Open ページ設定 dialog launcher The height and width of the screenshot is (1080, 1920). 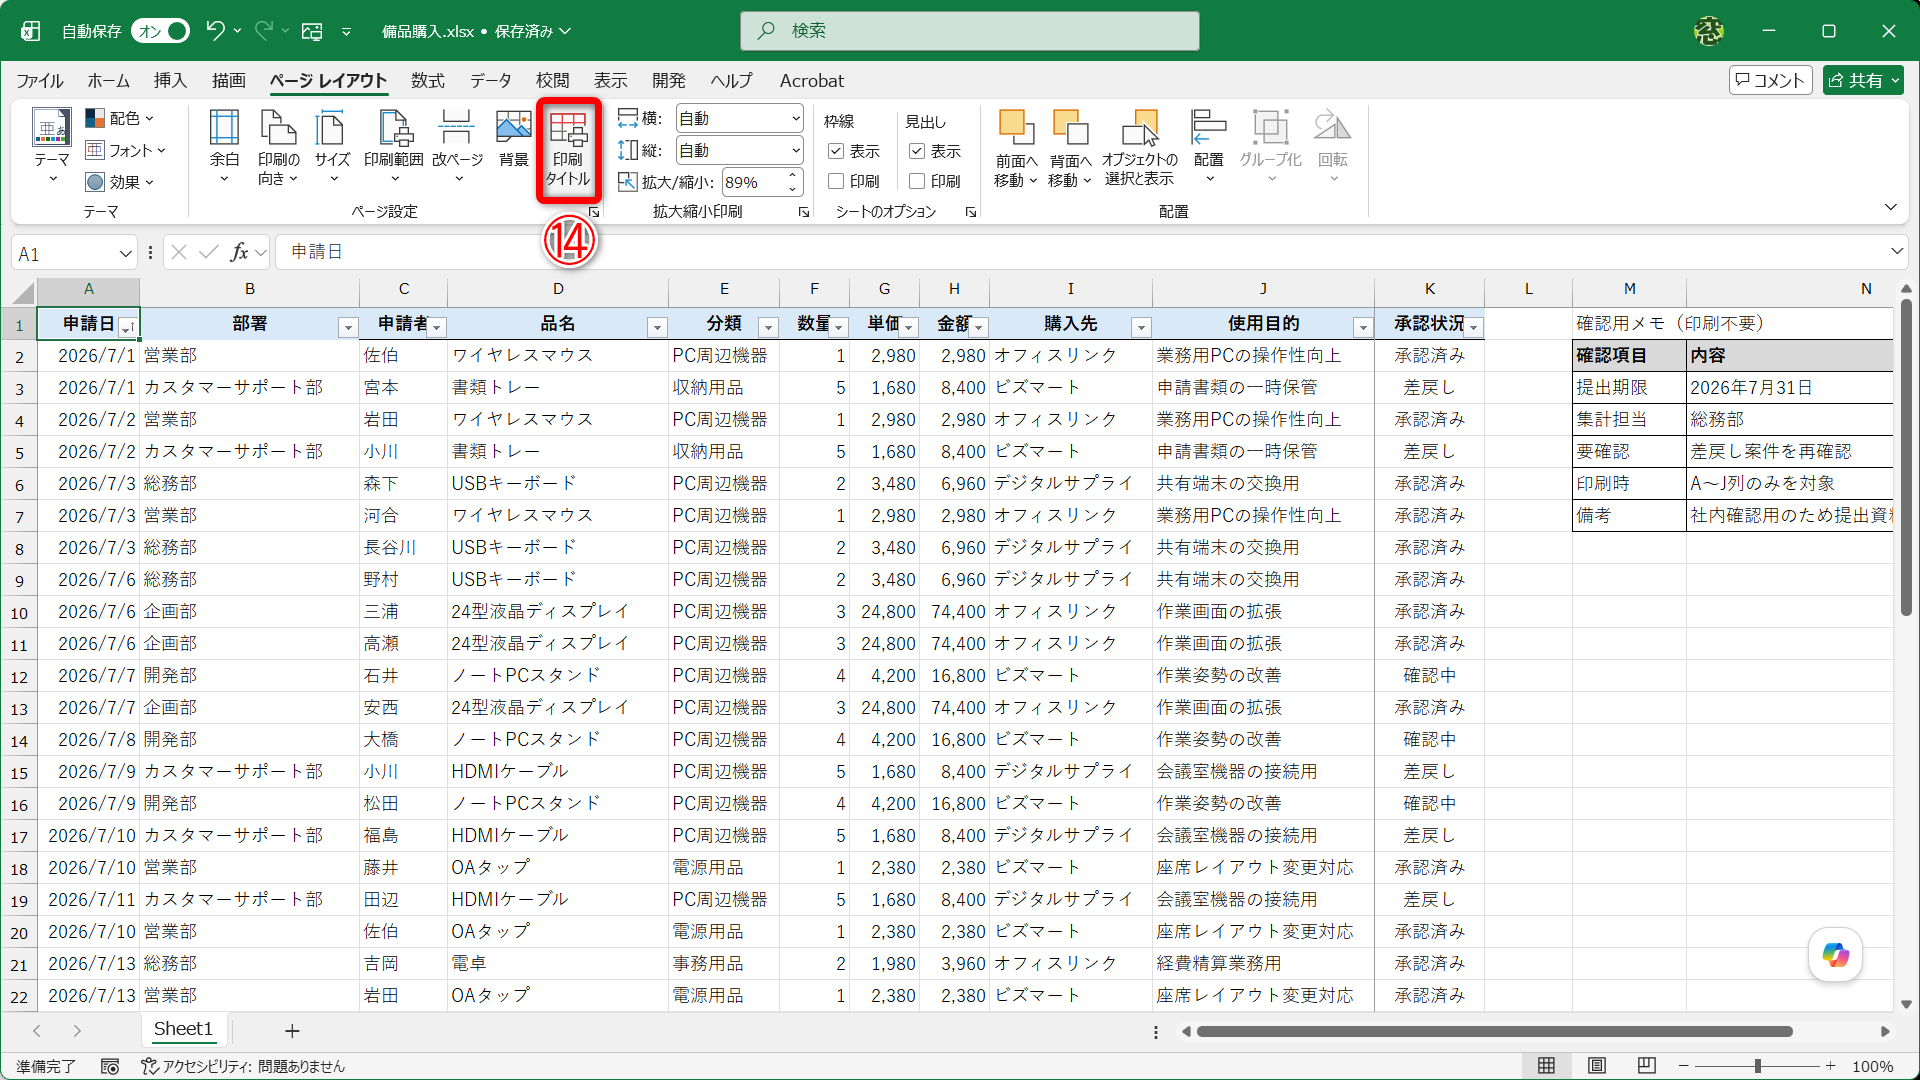coord(594,212)
